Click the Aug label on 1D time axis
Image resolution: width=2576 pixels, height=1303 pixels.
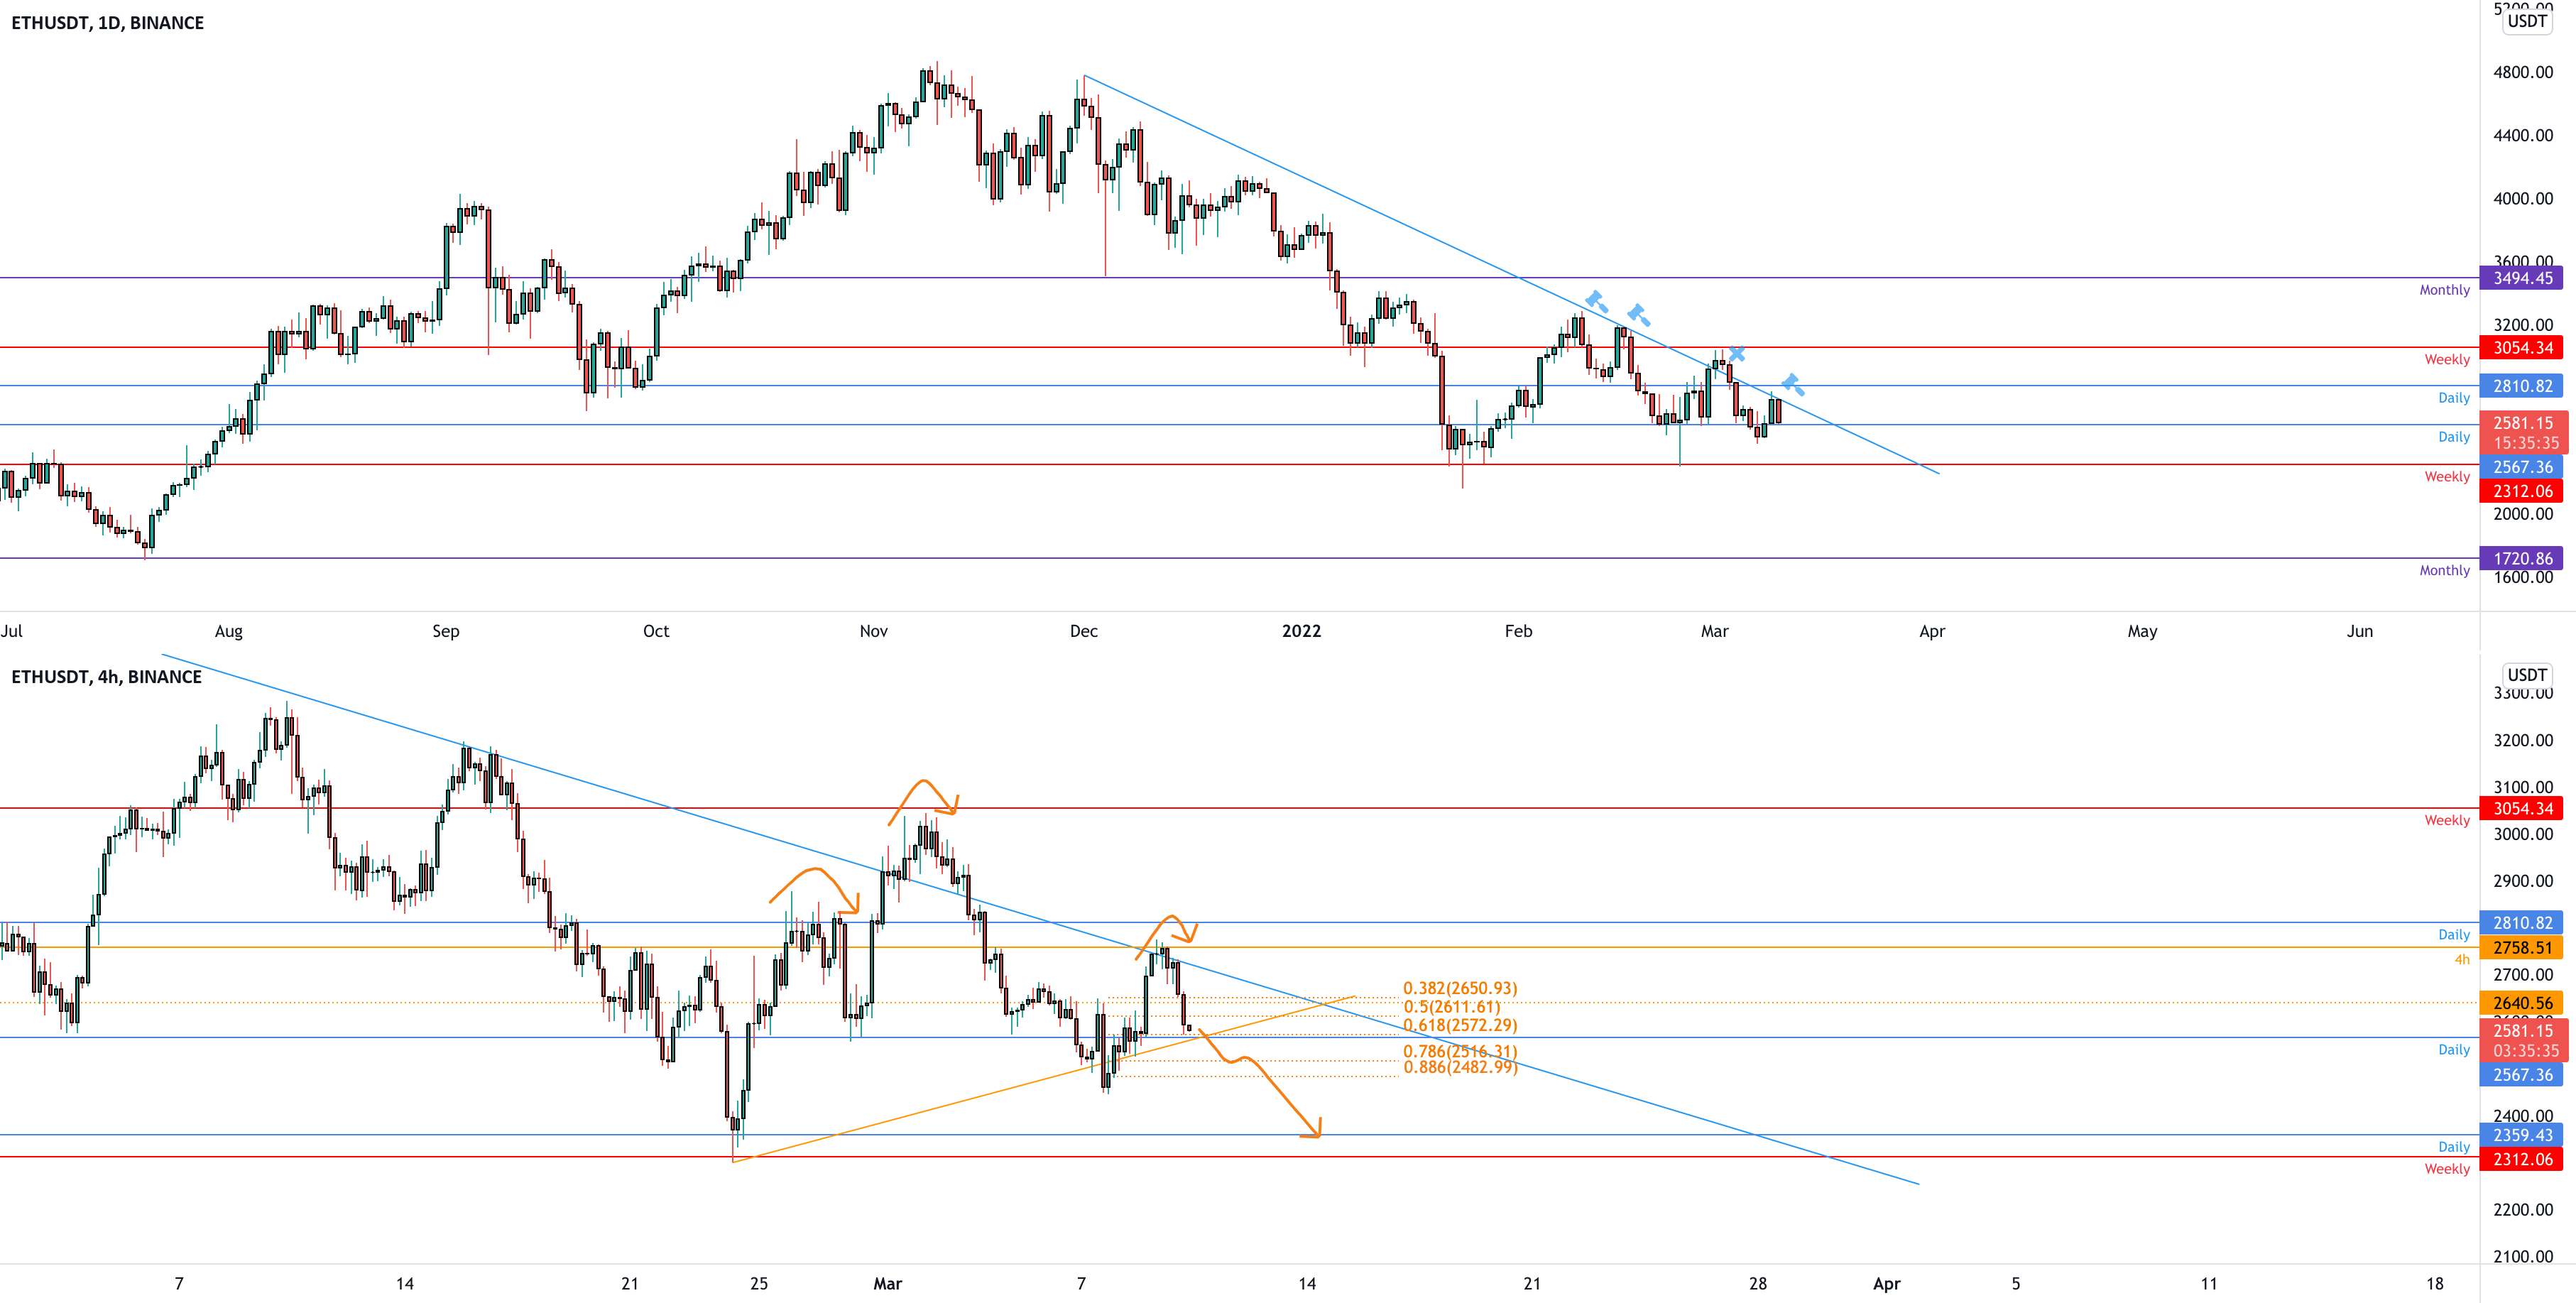coord(229,631)
